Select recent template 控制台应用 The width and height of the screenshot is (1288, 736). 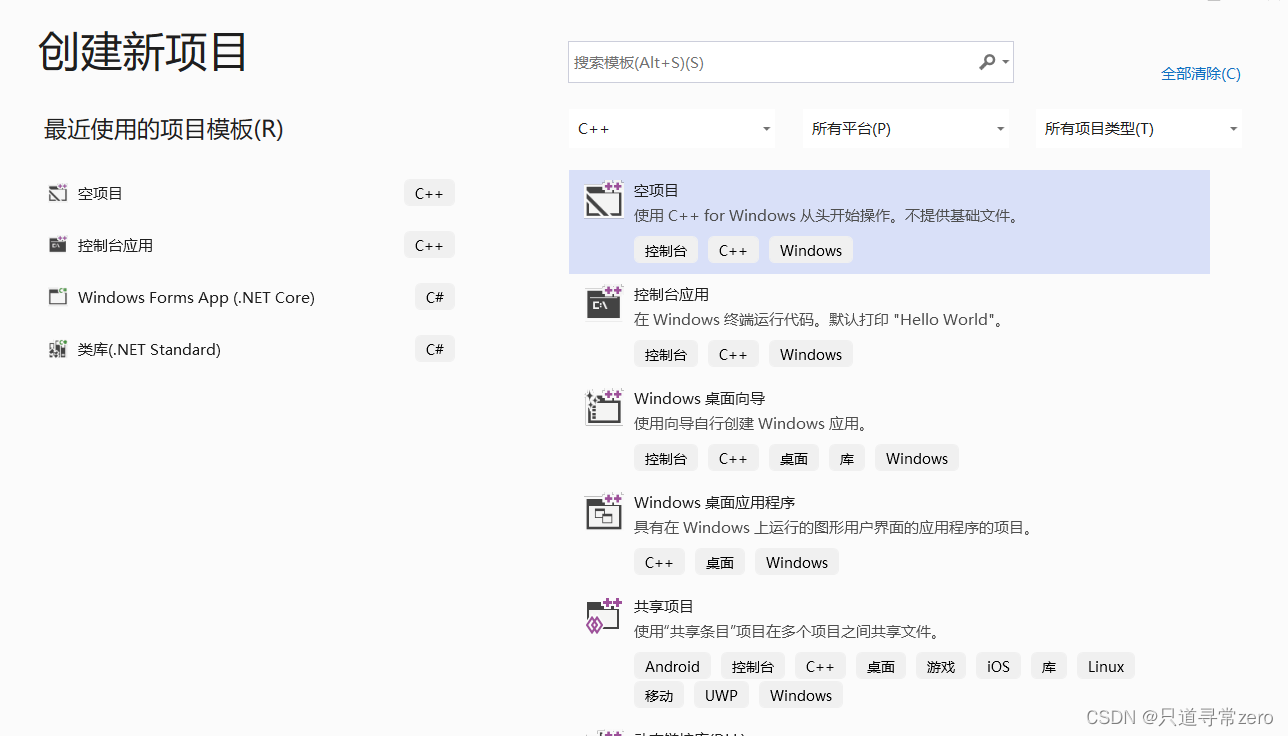click(115, 245)
